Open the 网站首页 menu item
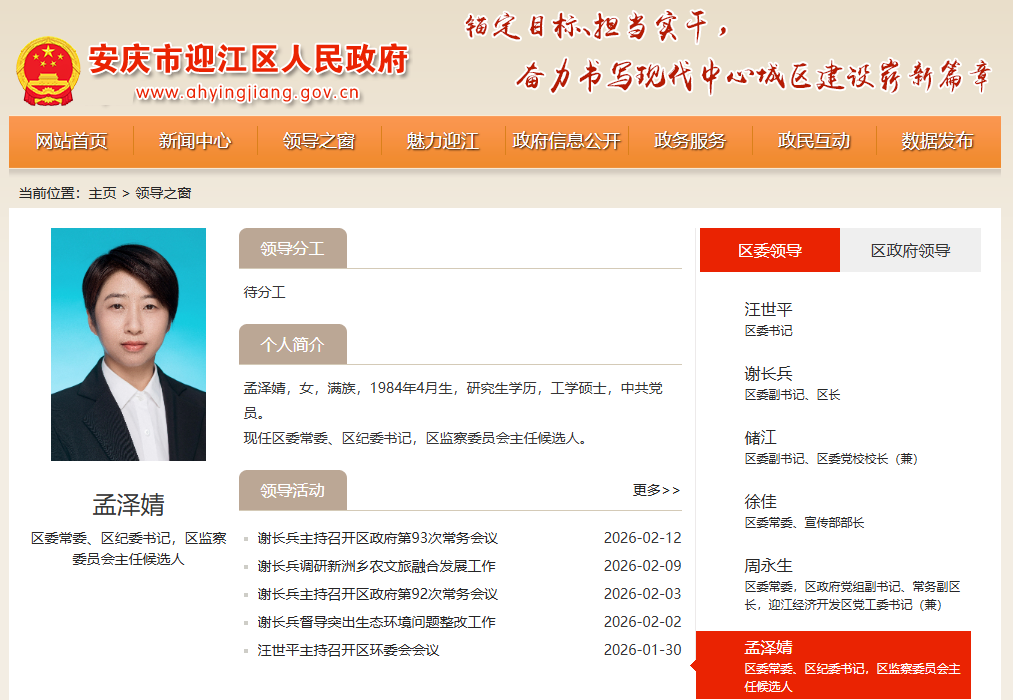The width and height of the screenshot is (1013, 700). point(71,141)
